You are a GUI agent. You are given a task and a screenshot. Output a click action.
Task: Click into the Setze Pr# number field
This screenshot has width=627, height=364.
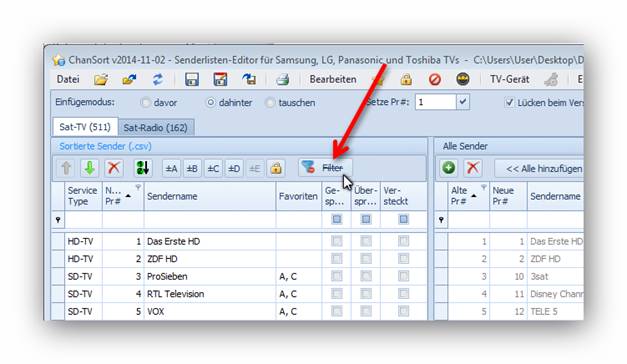pos(435,102)
